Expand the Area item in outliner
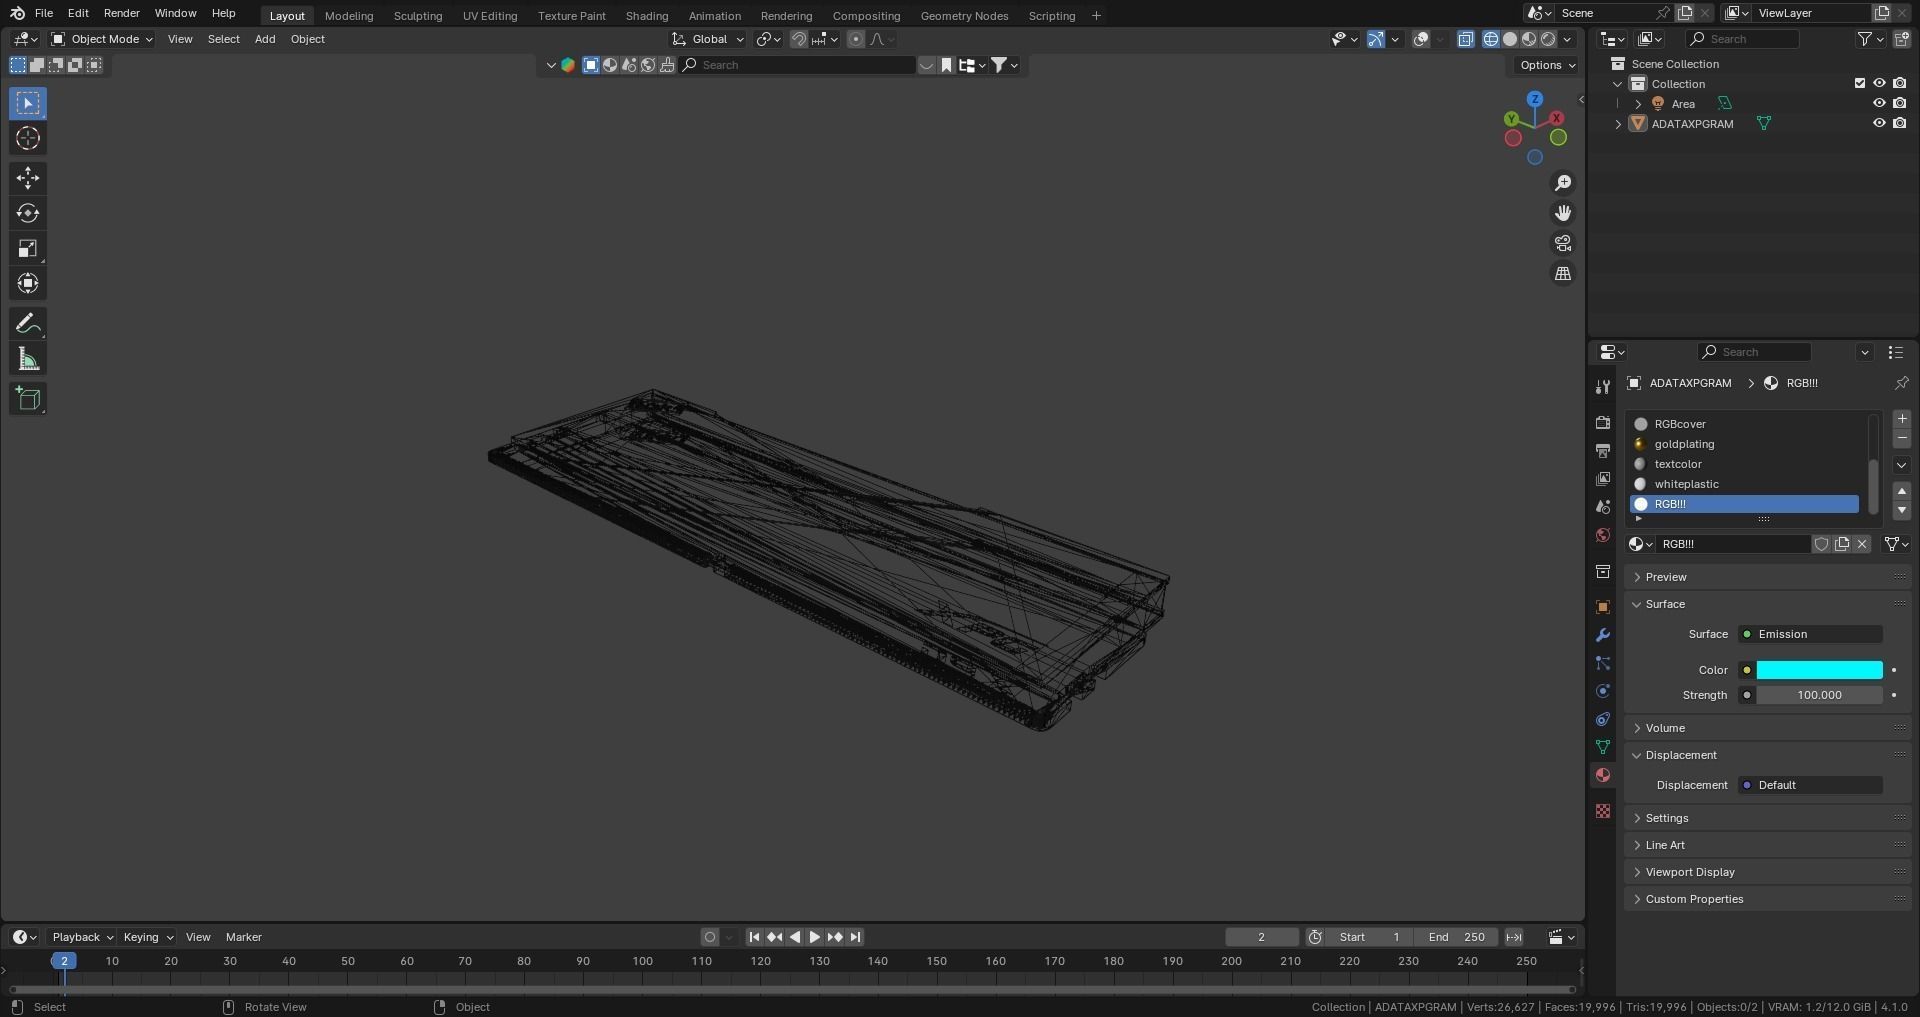Image resolution: width=1920 pixels, height=1017 pixels. click(x=1638, y=104)
